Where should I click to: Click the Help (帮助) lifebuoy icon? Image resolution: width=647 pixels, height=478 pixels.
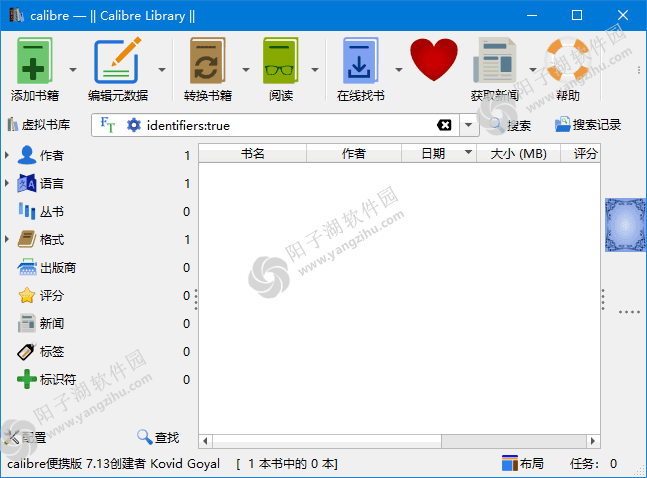click(x=568, y=60)
